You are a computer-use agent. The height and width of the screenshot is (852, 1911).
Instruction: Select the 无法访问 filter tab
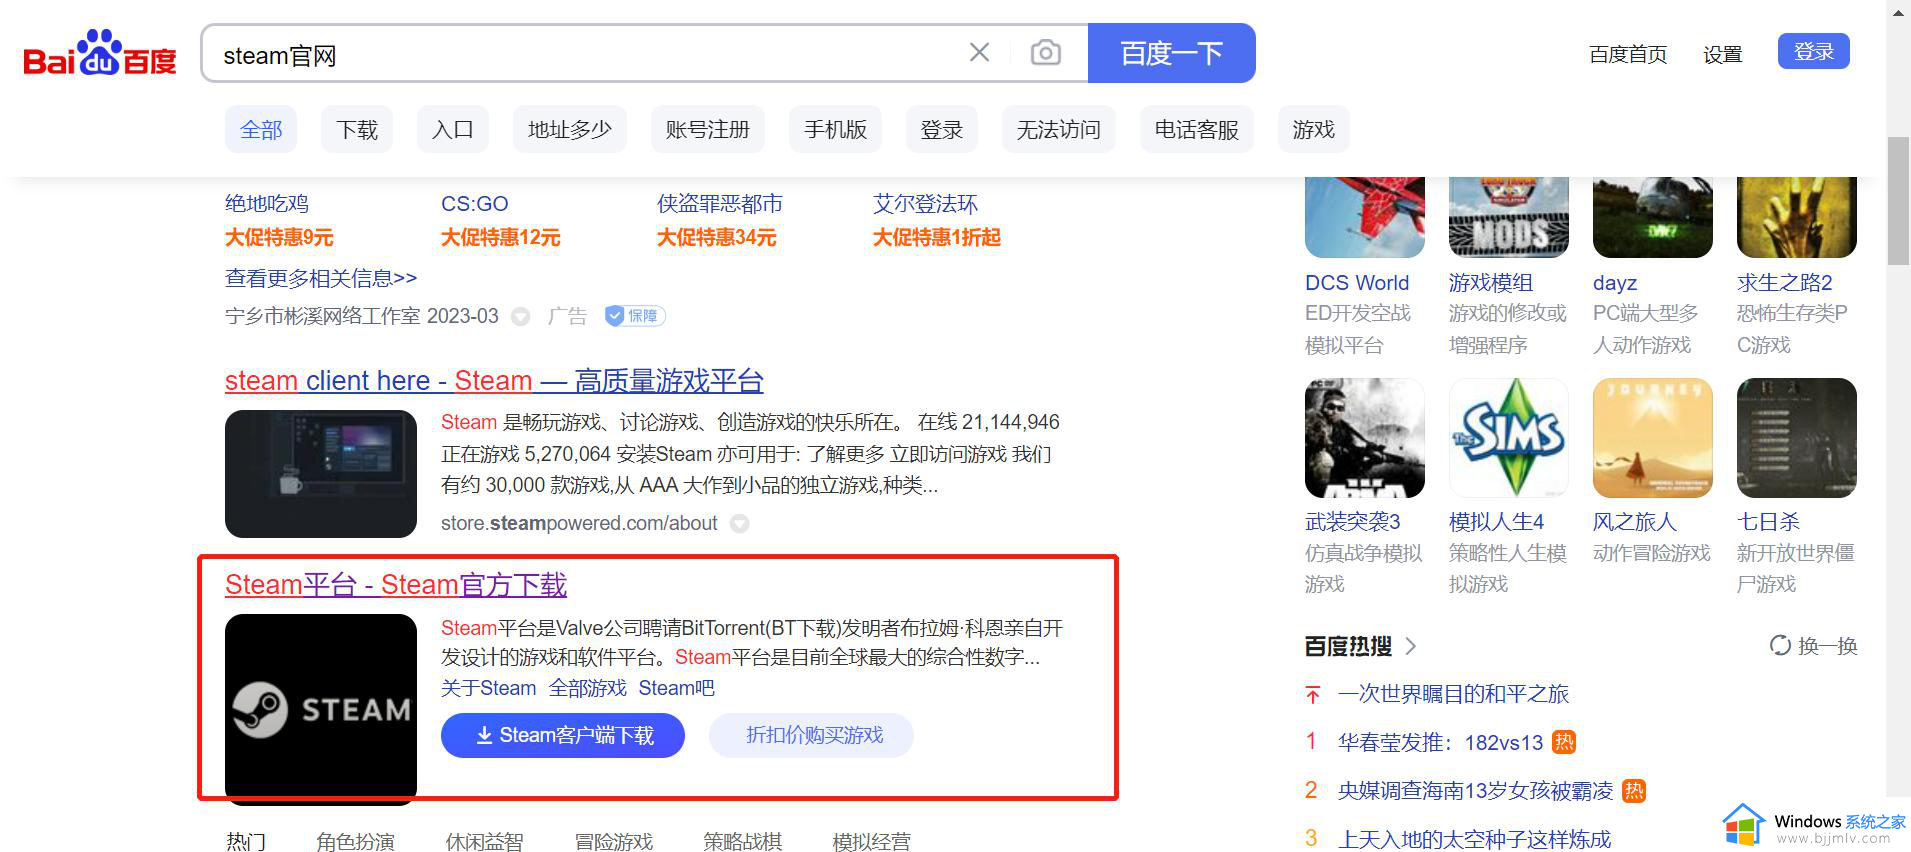[1059, 130]
